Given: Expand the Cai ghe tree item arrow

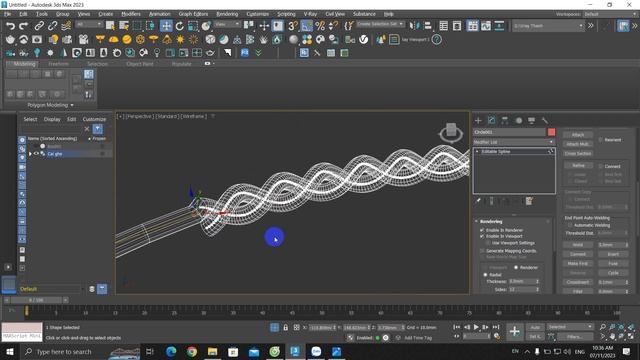Looking at the screenshot, I should (x=30, y=154).
